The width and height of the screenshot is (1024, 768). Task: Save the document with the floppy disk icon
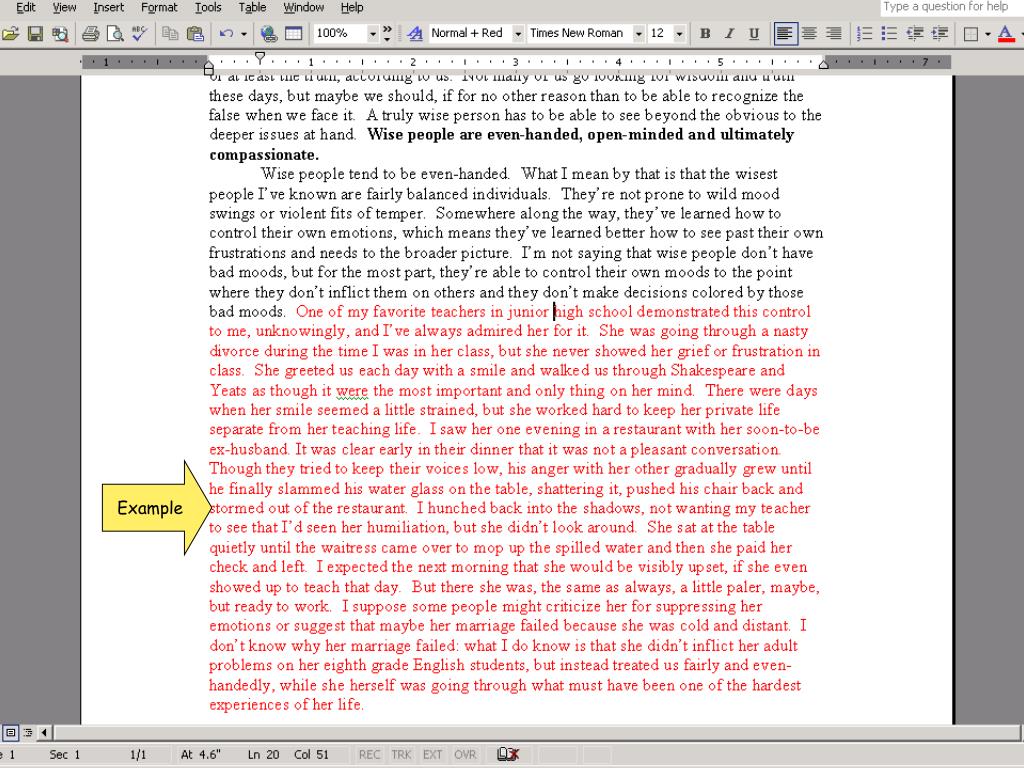click(x=35, y=33)
